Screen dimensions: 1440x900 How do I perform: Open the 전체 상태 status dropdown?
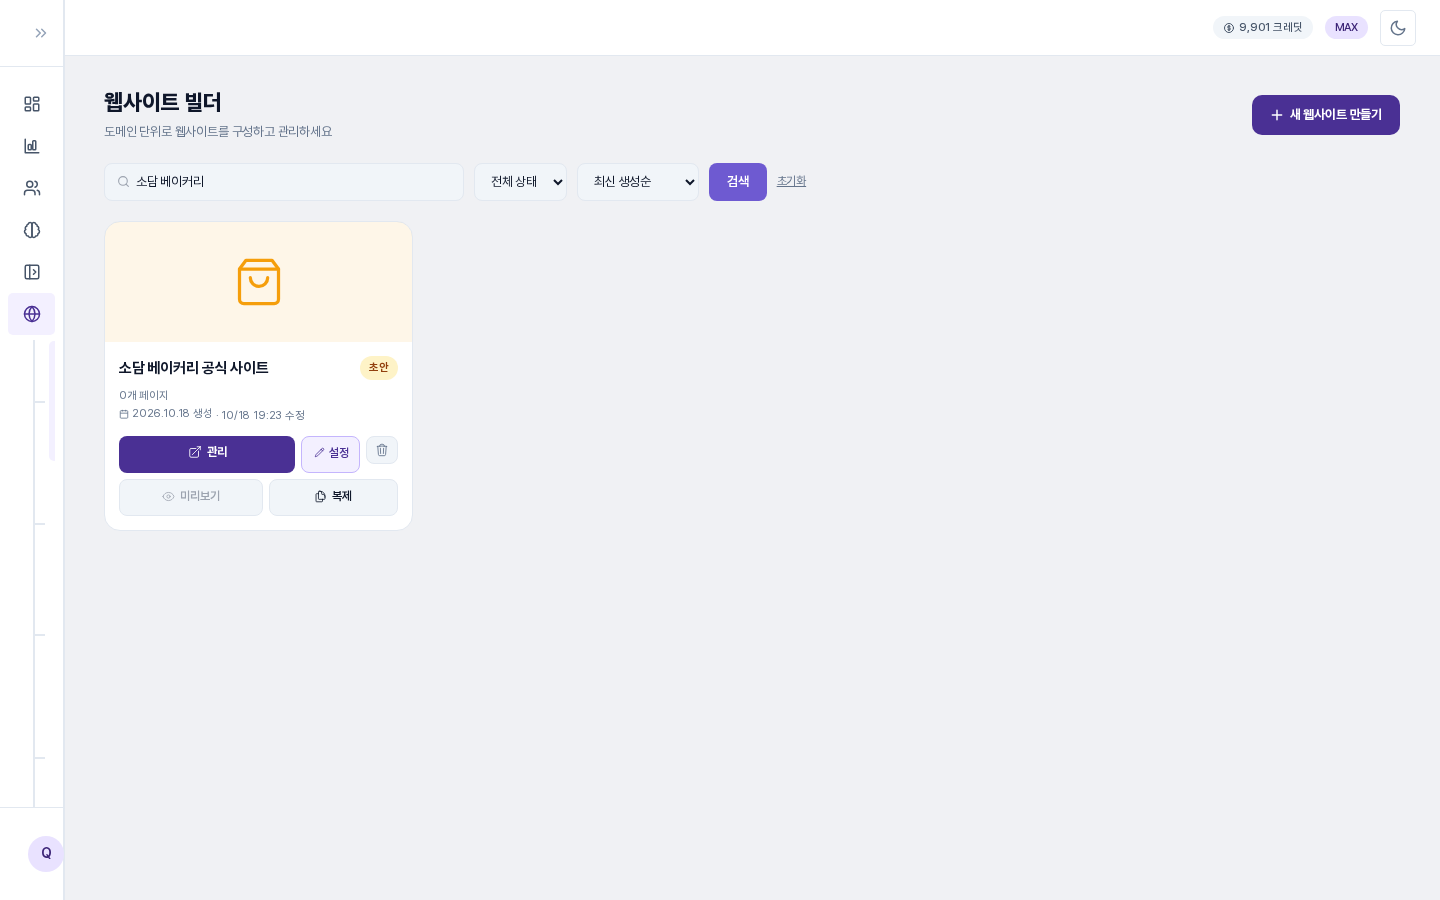[x=520, y=182]
